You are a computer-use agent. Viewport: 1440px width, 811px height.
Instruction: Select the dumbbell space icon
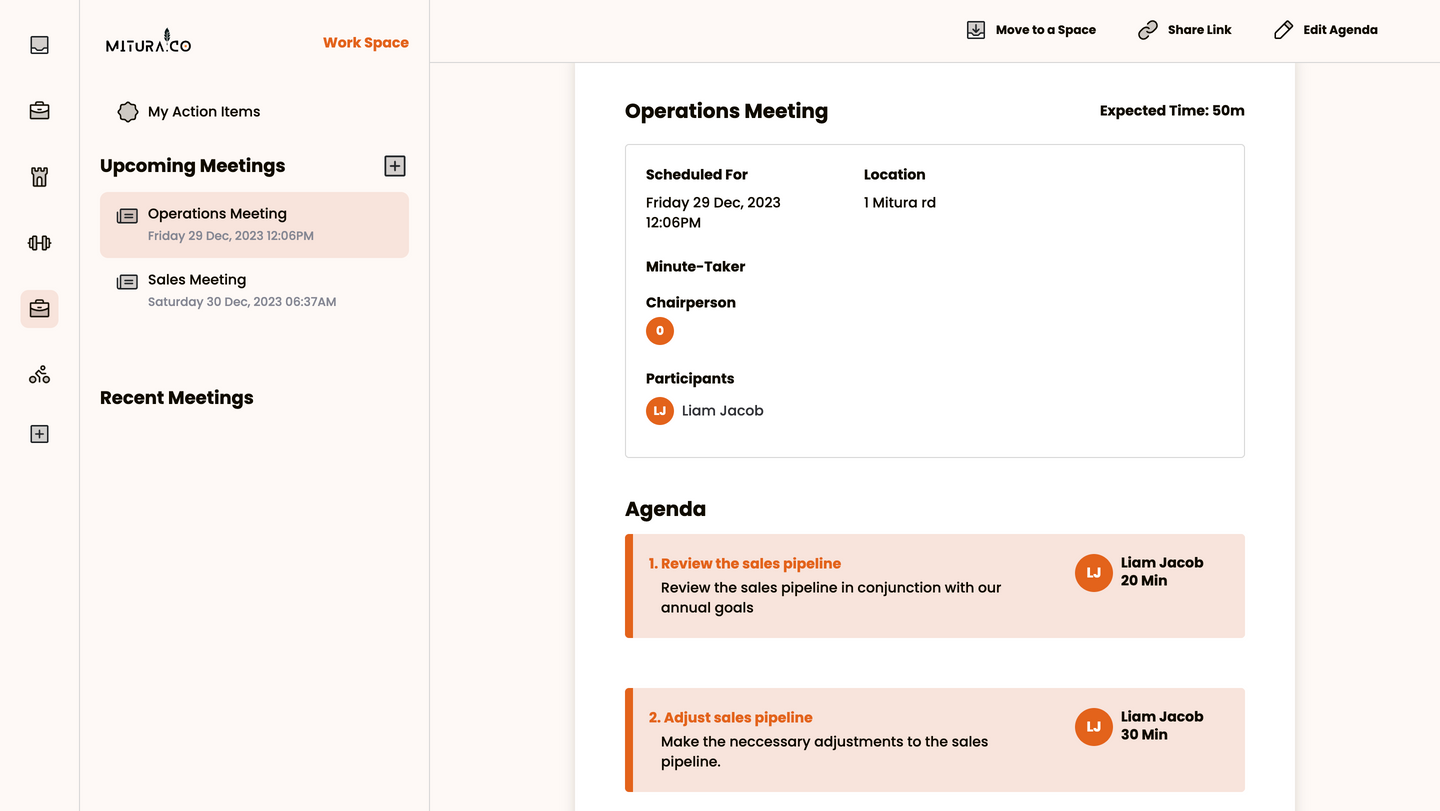[39, 243]
